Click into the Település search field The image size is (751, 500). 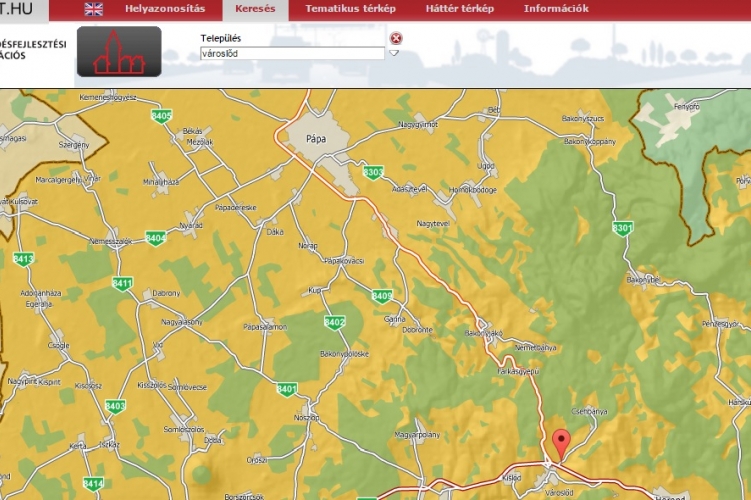coord(291,53)
